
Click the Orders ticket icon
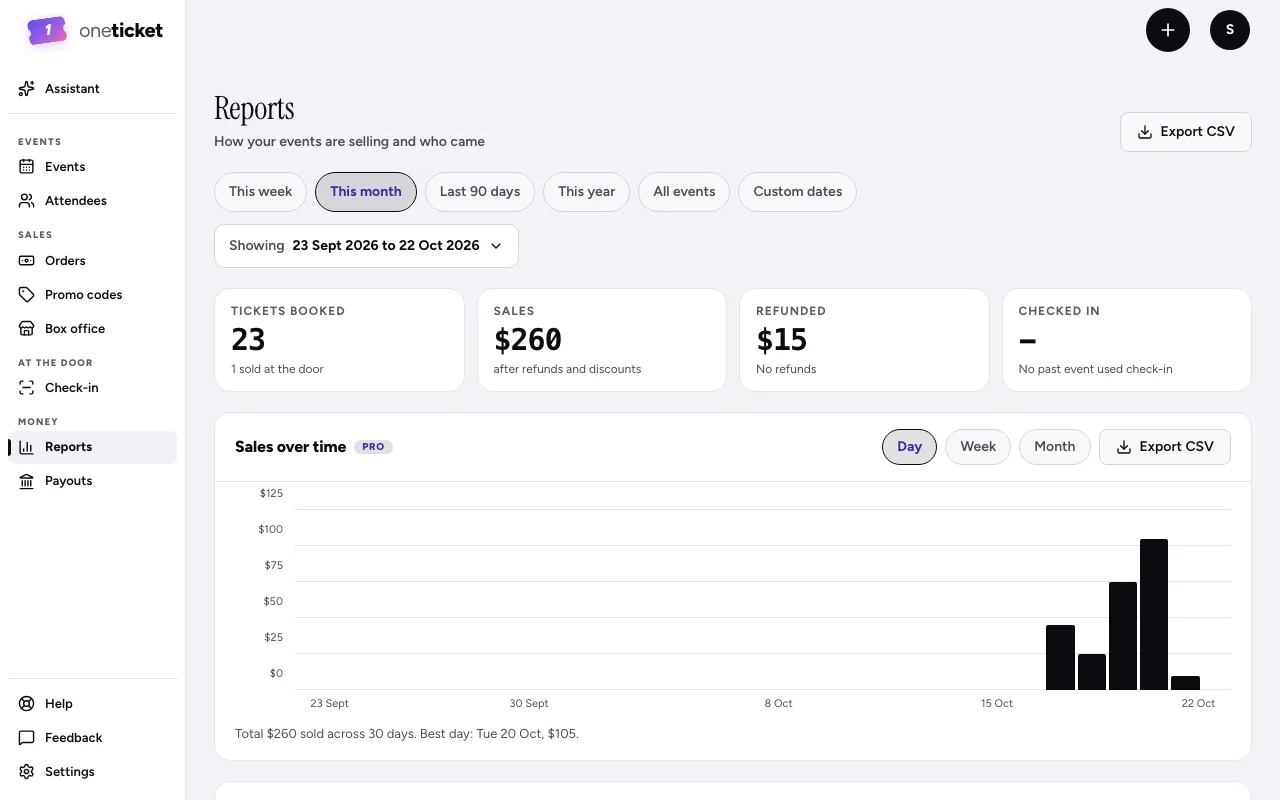27,261
